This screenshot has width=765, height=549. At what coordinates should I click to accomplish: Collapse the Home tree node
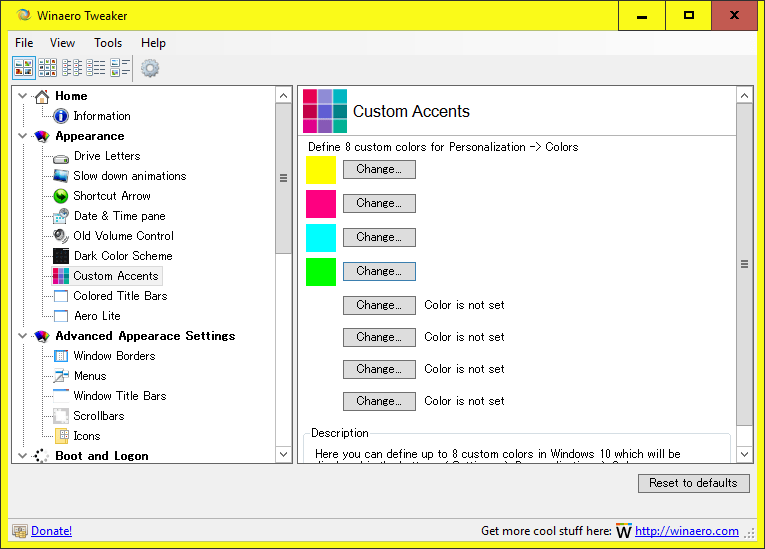(22, 96)
